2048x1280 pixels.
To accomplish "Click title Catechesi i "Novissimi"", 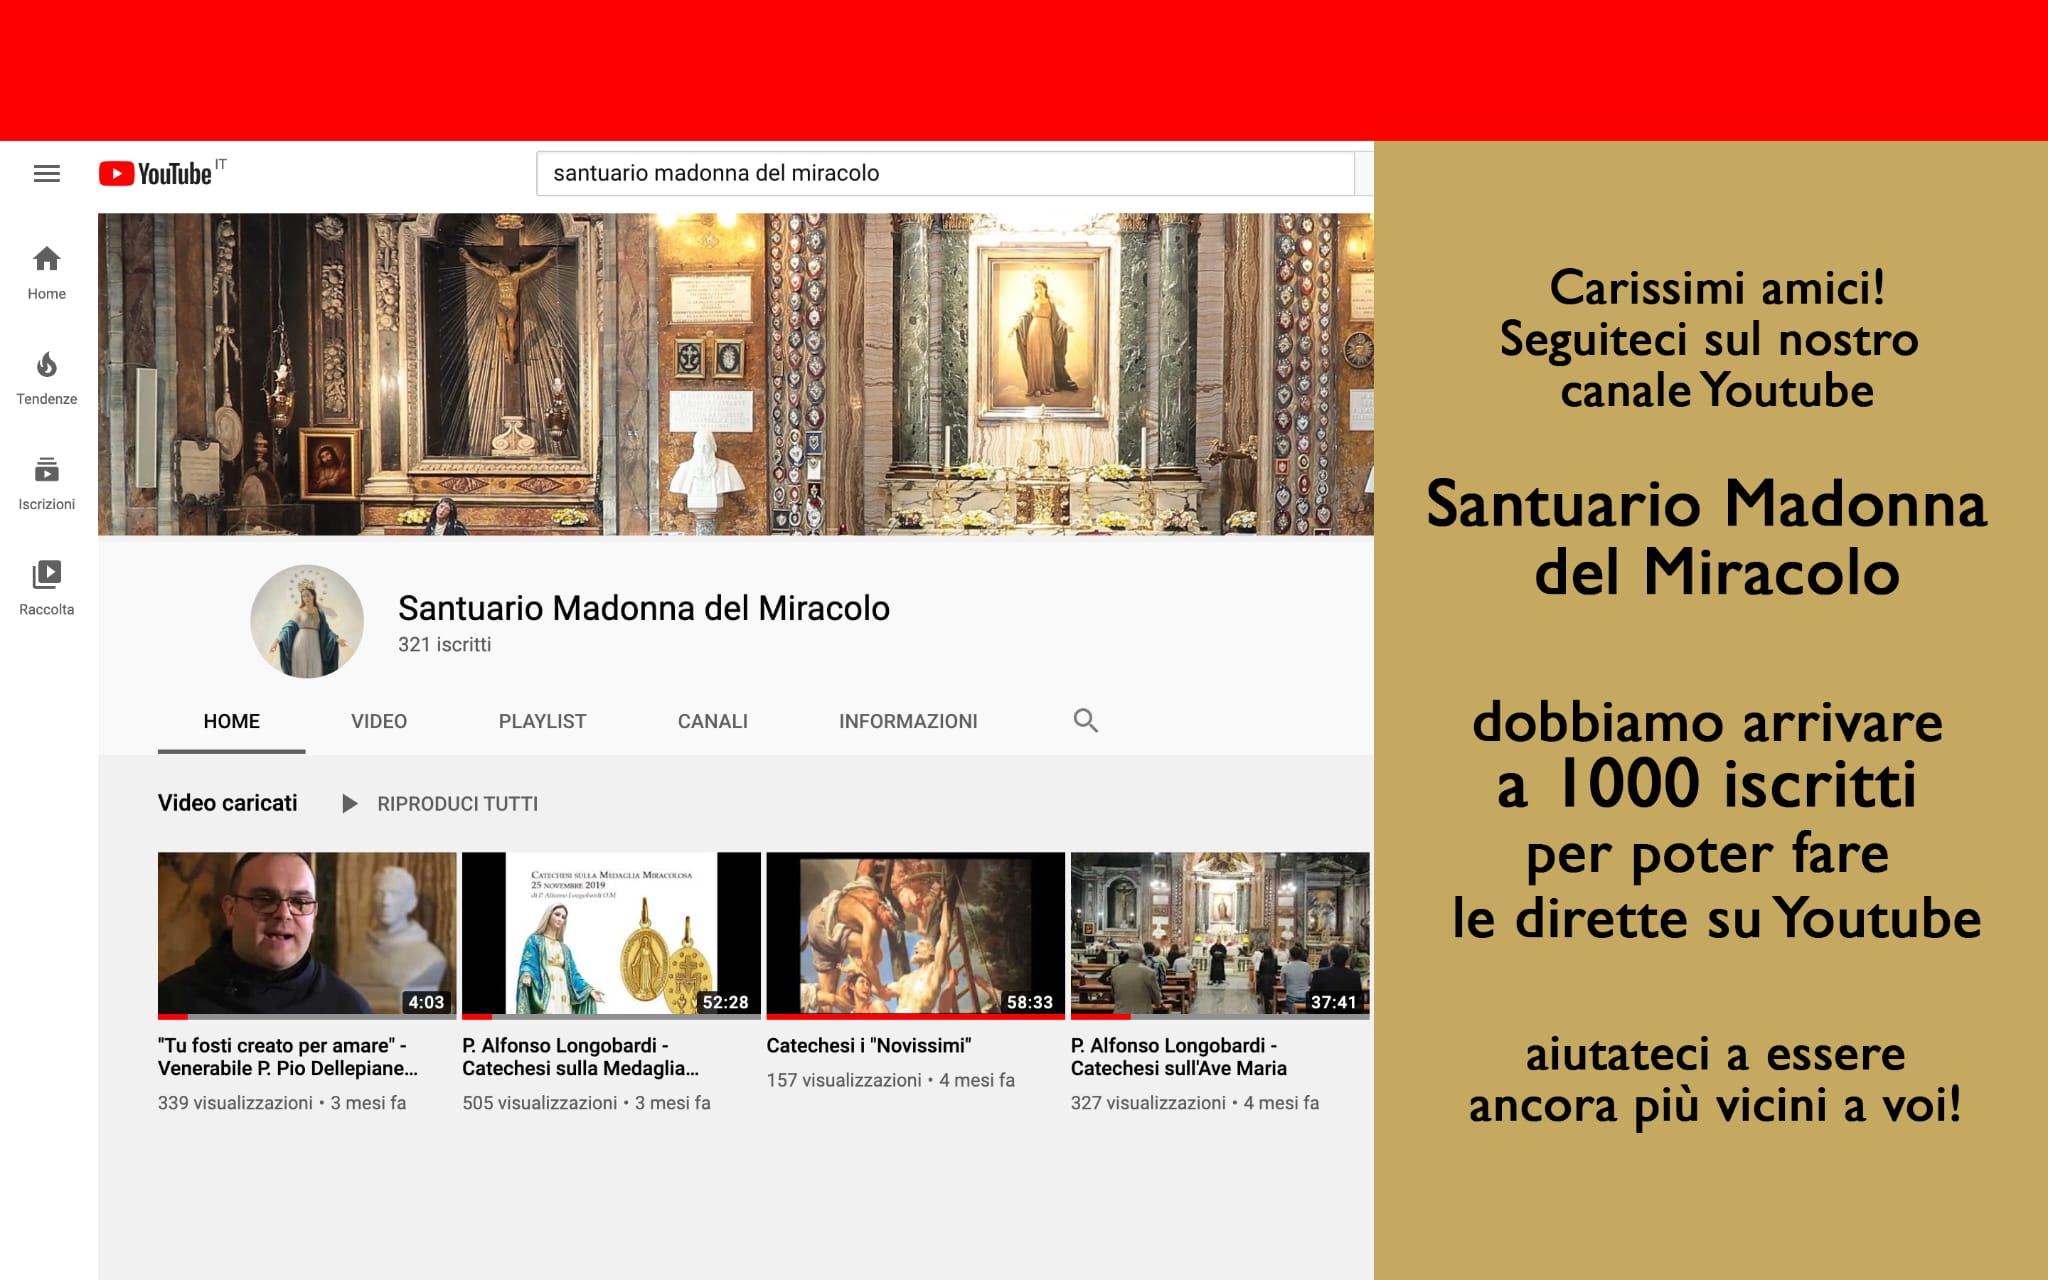I will pos(869,1045).
